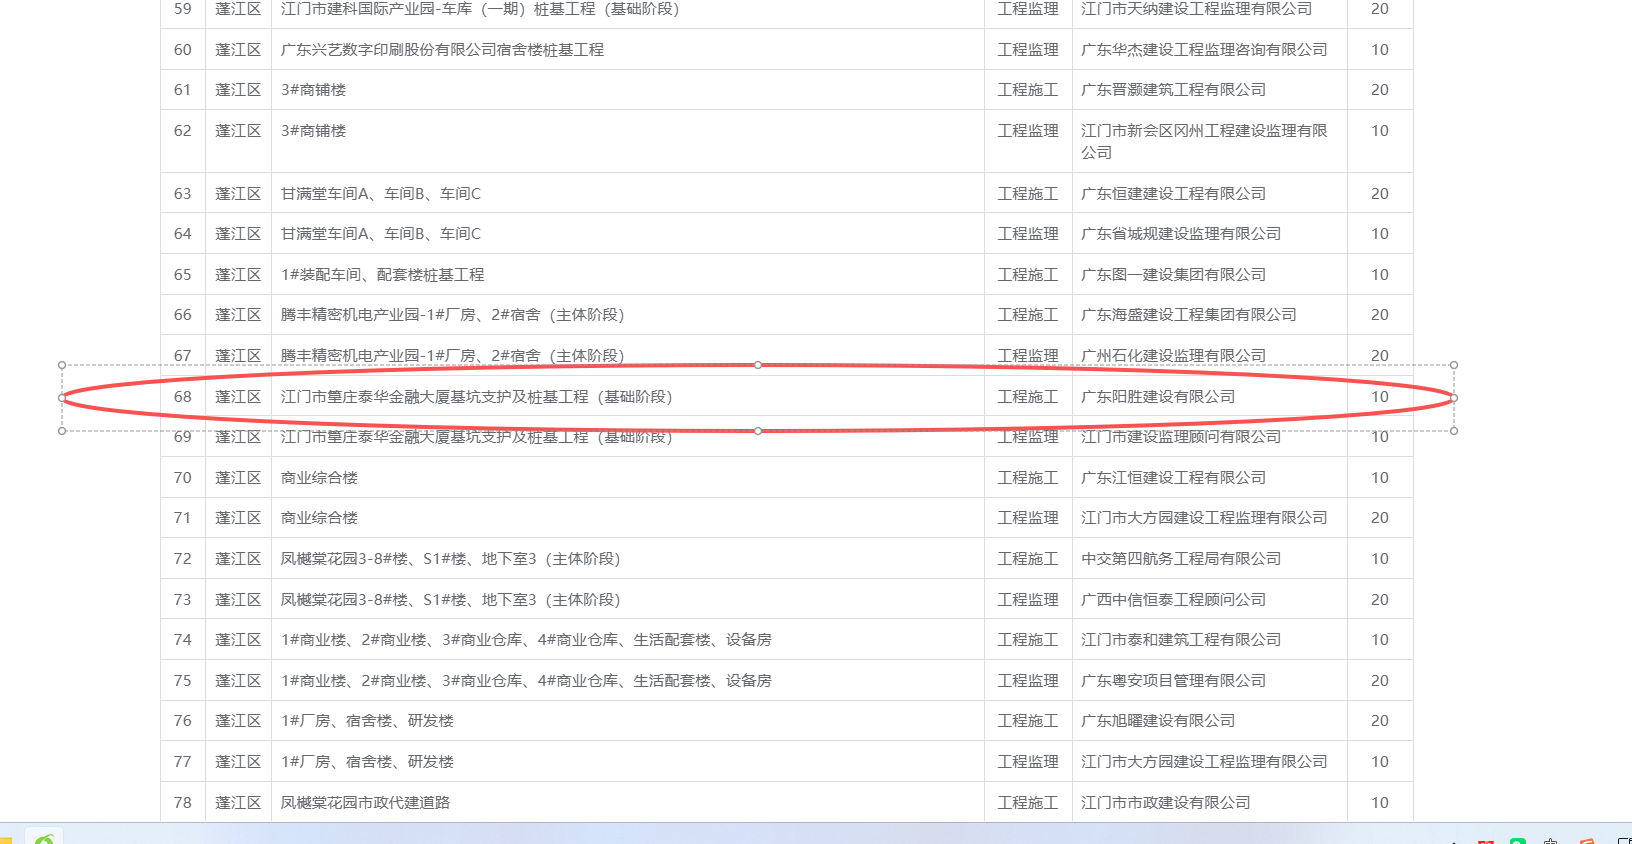This screenshot has width=1632, height=844.
Task: Click 1#装配车间、配套楼桩基工程 project name
Action: [x=382, y=275]
